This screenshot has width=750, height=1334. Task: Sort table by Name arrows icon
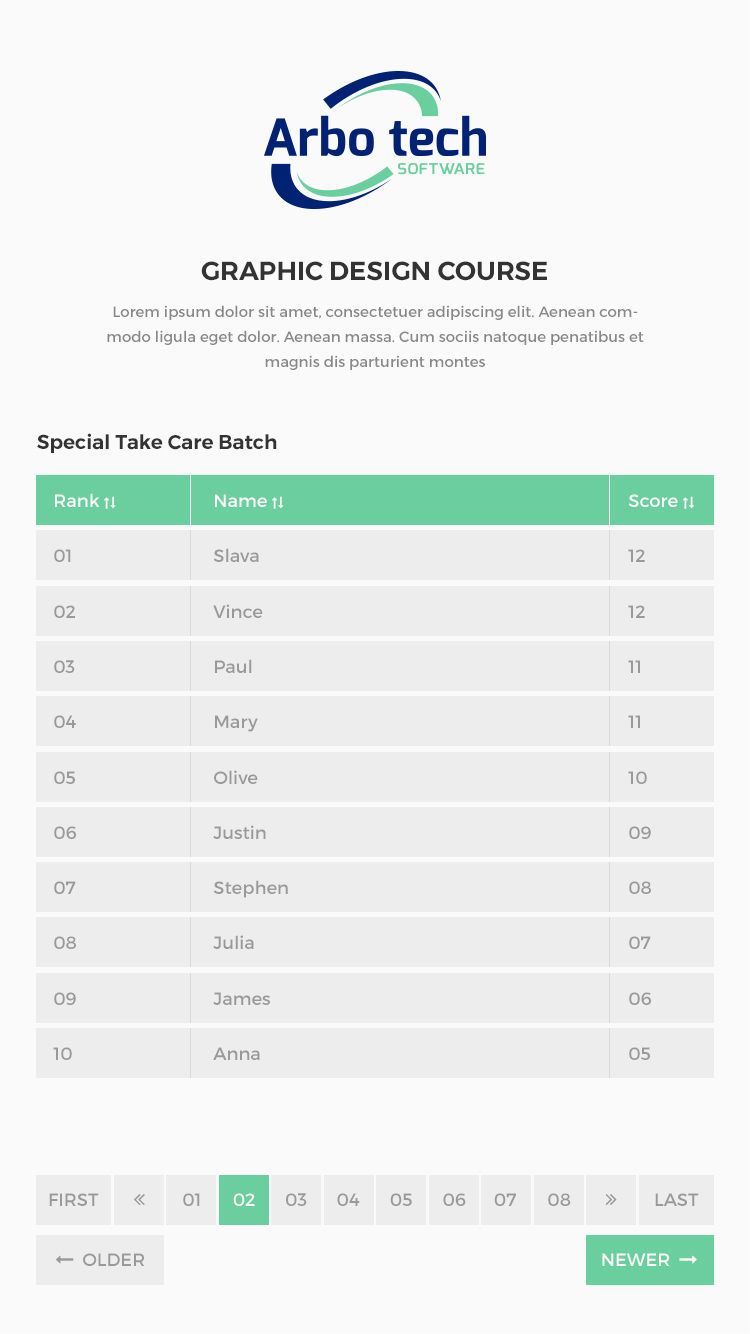click(x=278, y=502)
